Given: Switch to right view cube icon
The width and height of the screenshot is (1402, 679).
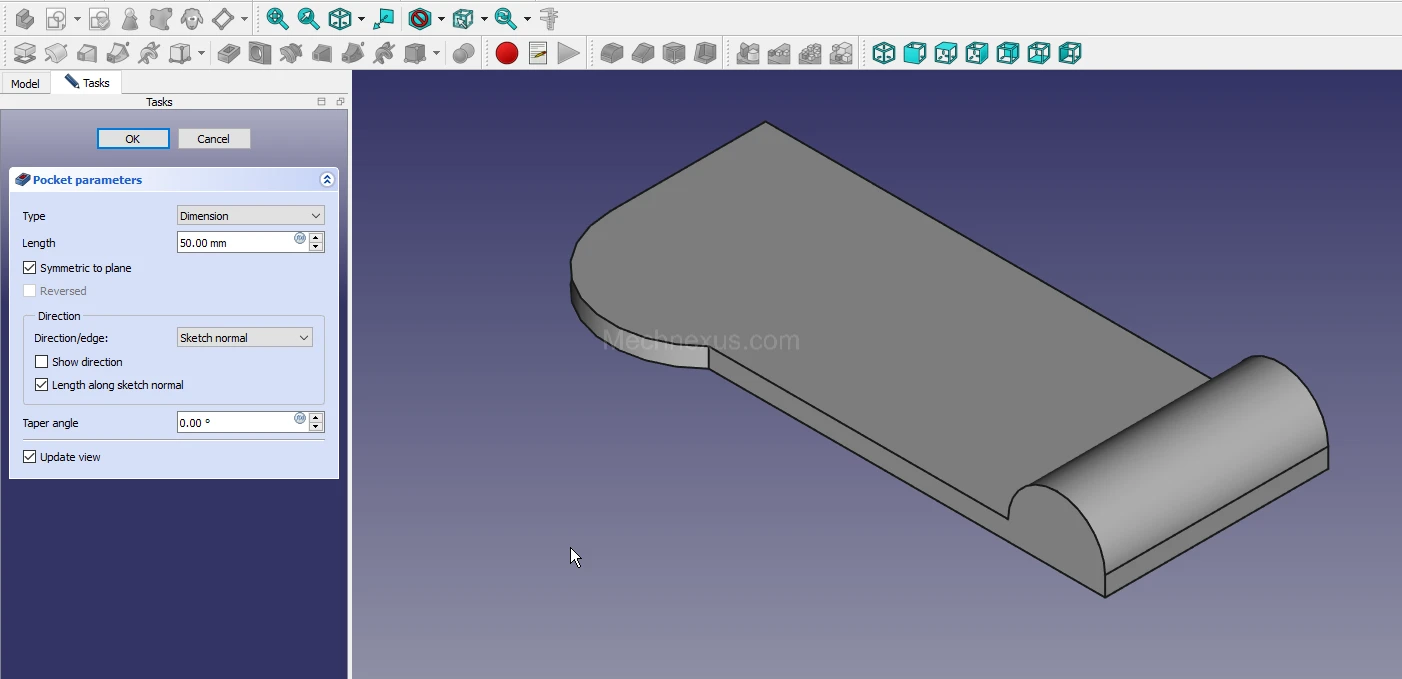Looking at the screenshot, I should click(977, 53).
